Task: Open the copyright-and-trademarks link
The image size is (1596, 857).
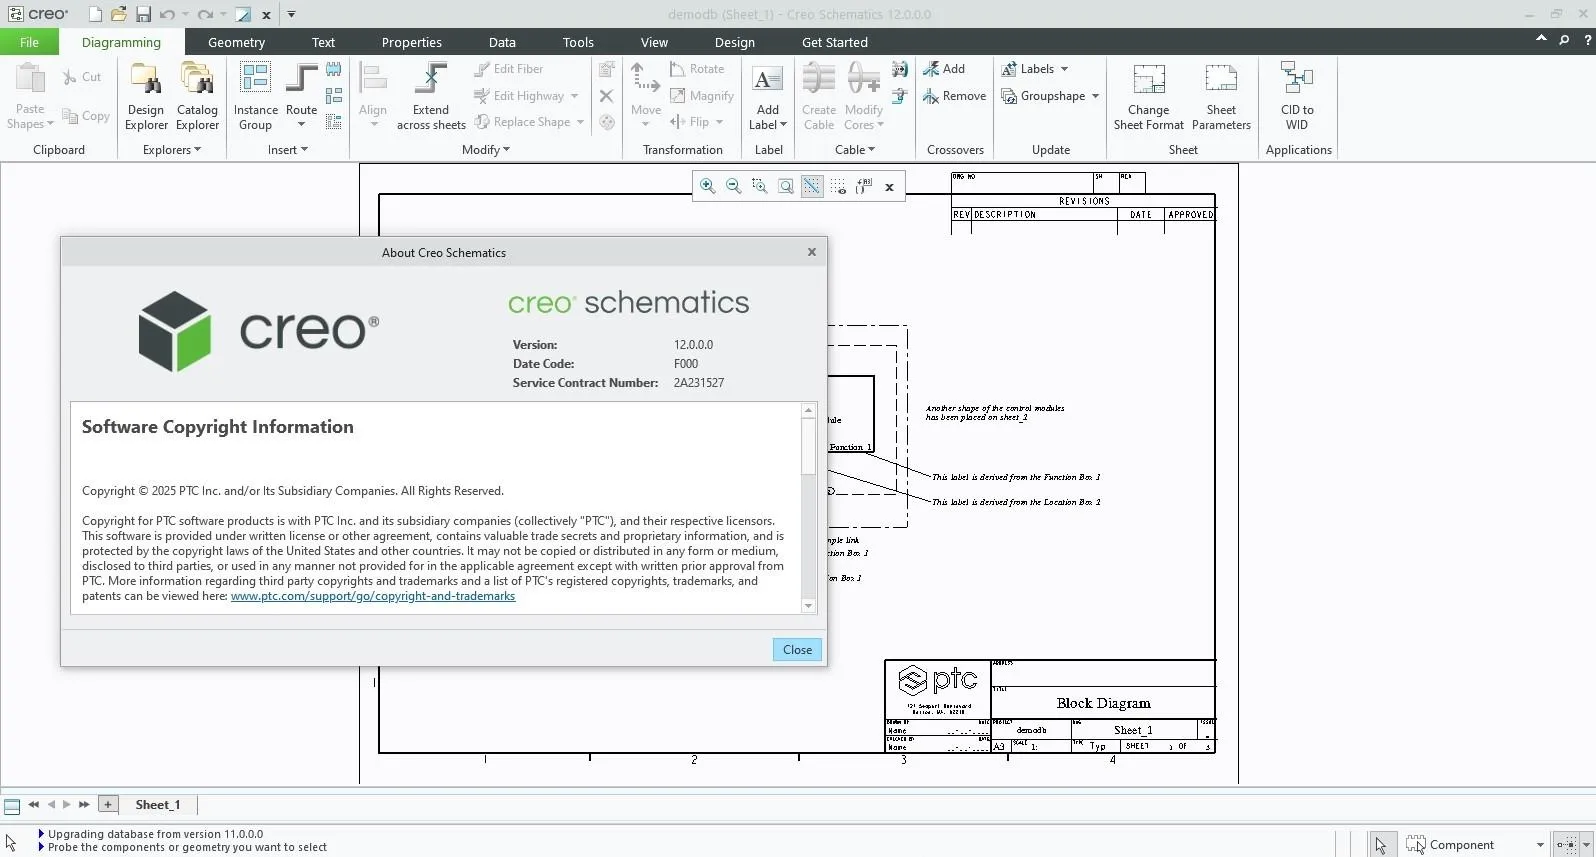Action: click(x=373, y=596)
